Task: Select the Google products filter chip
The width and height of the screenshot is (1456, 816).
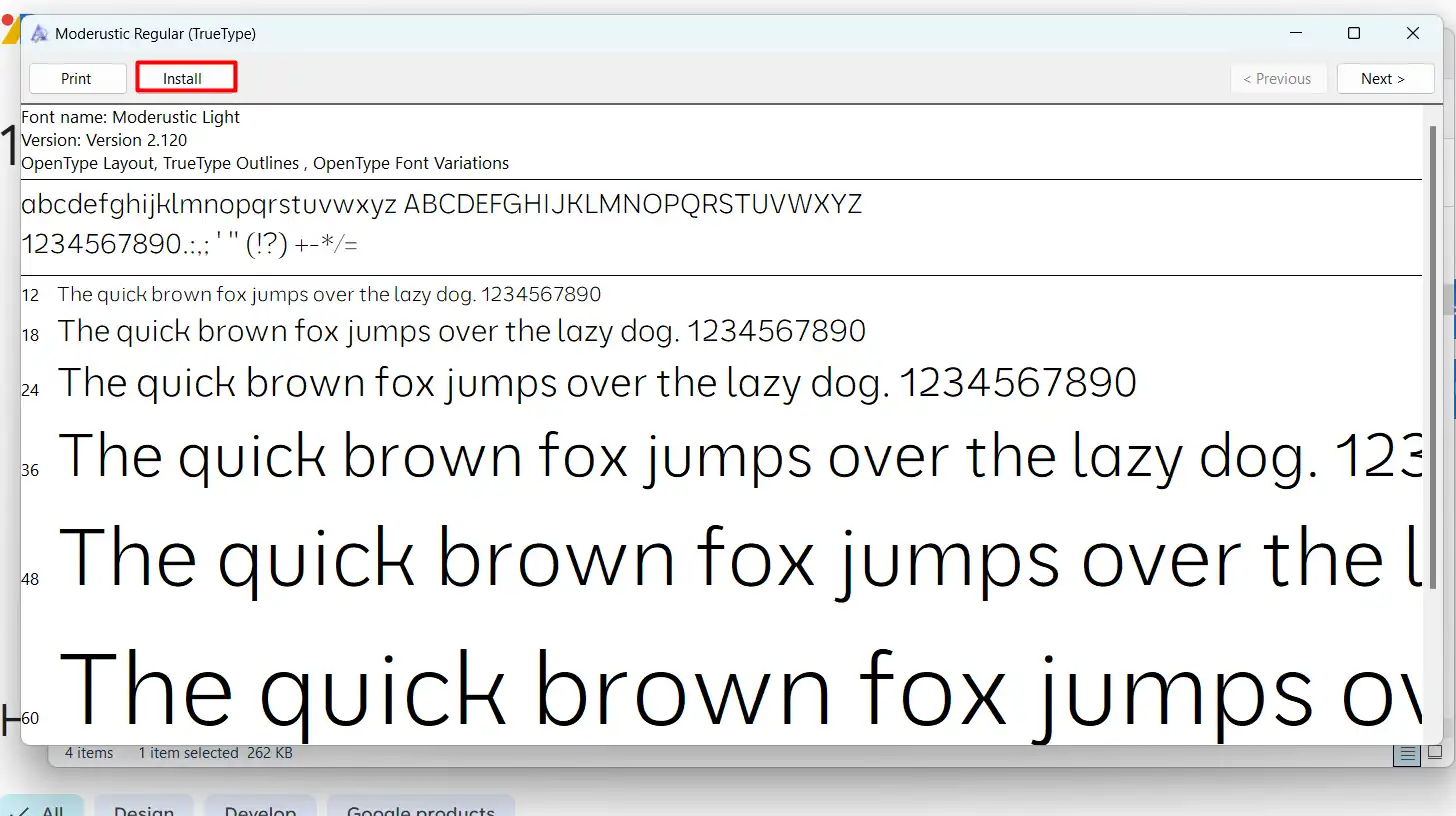Action: (421, 808)
